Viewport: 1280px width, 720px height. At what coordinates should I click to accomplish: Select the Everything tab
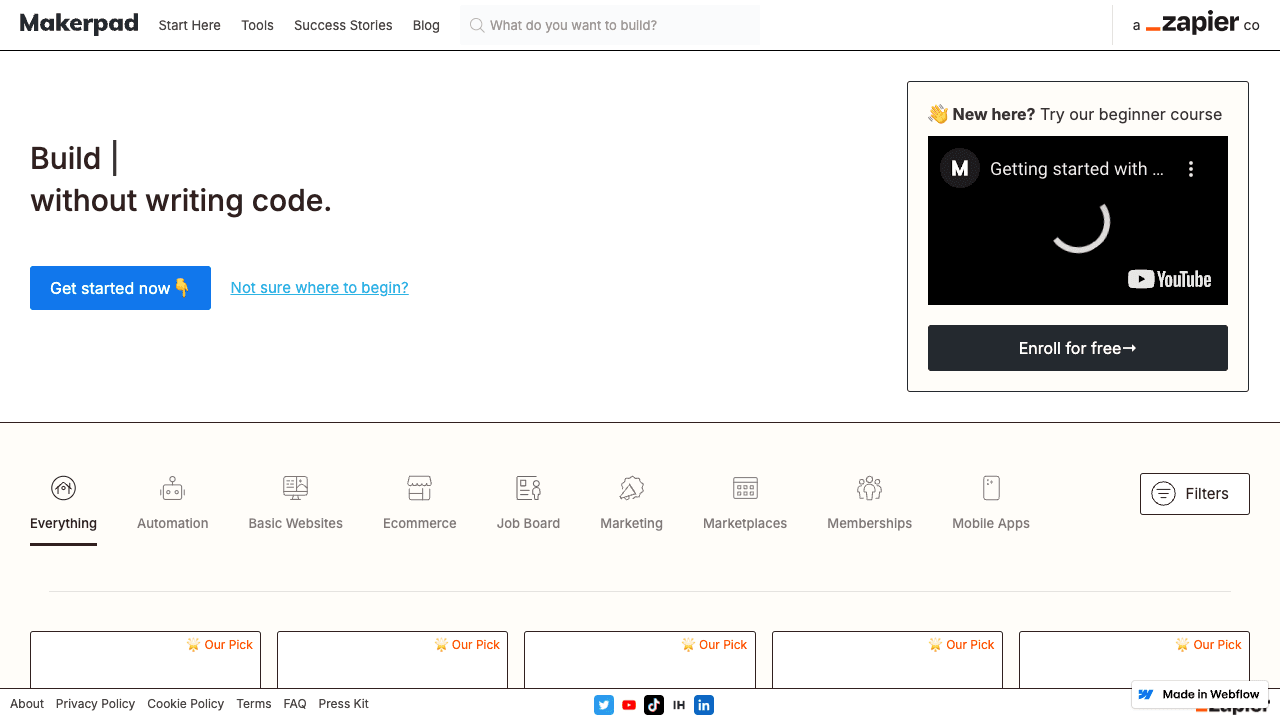pos(64,510)
